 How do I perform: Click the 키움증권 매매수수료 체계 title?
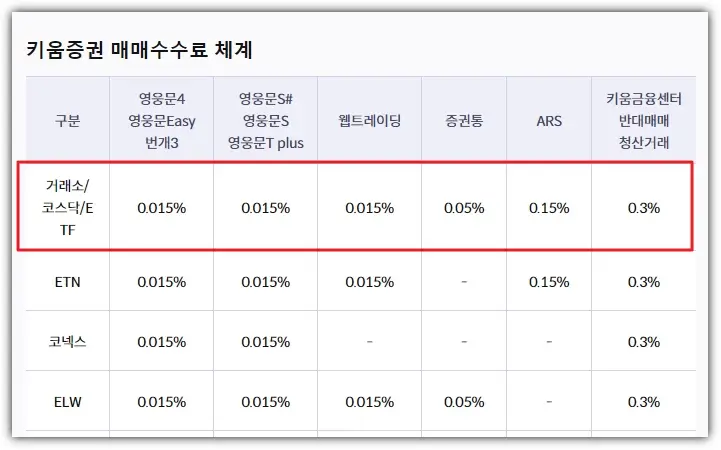[x=138, y=50]
